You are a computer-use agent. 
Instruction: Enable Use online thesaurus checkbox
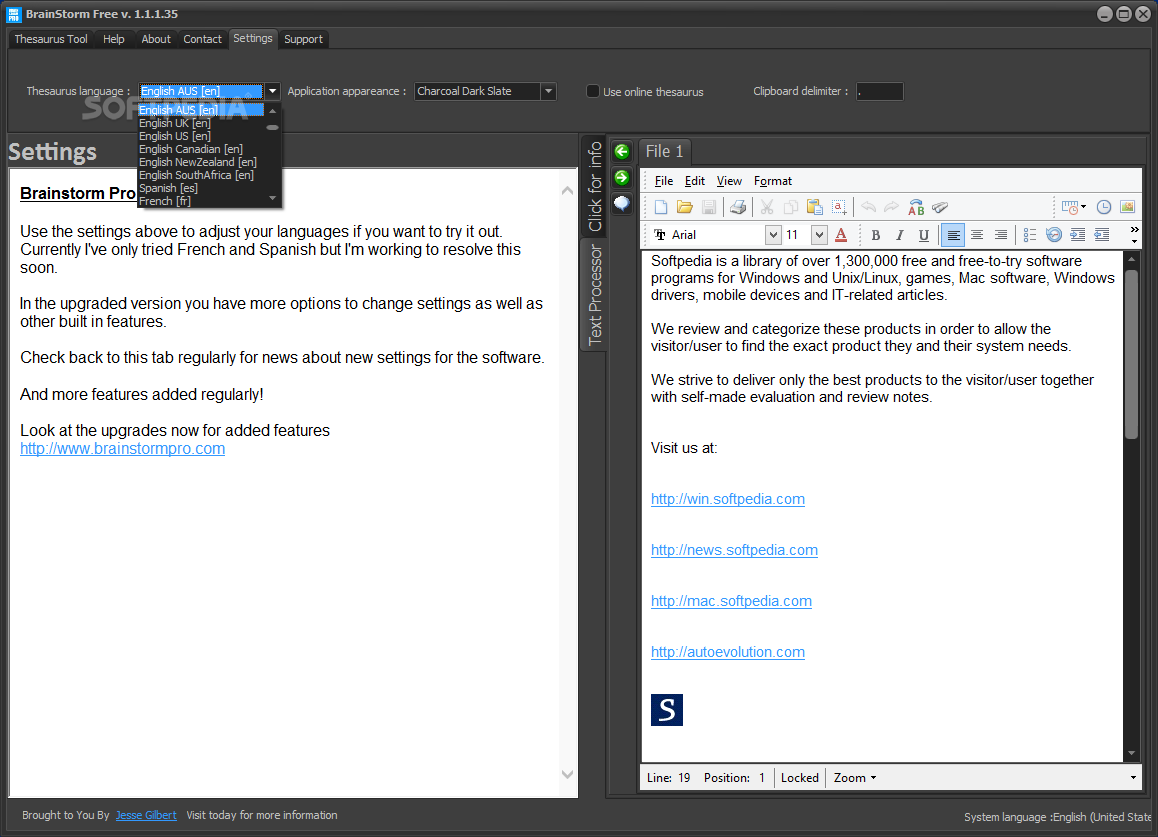[592, 91]
